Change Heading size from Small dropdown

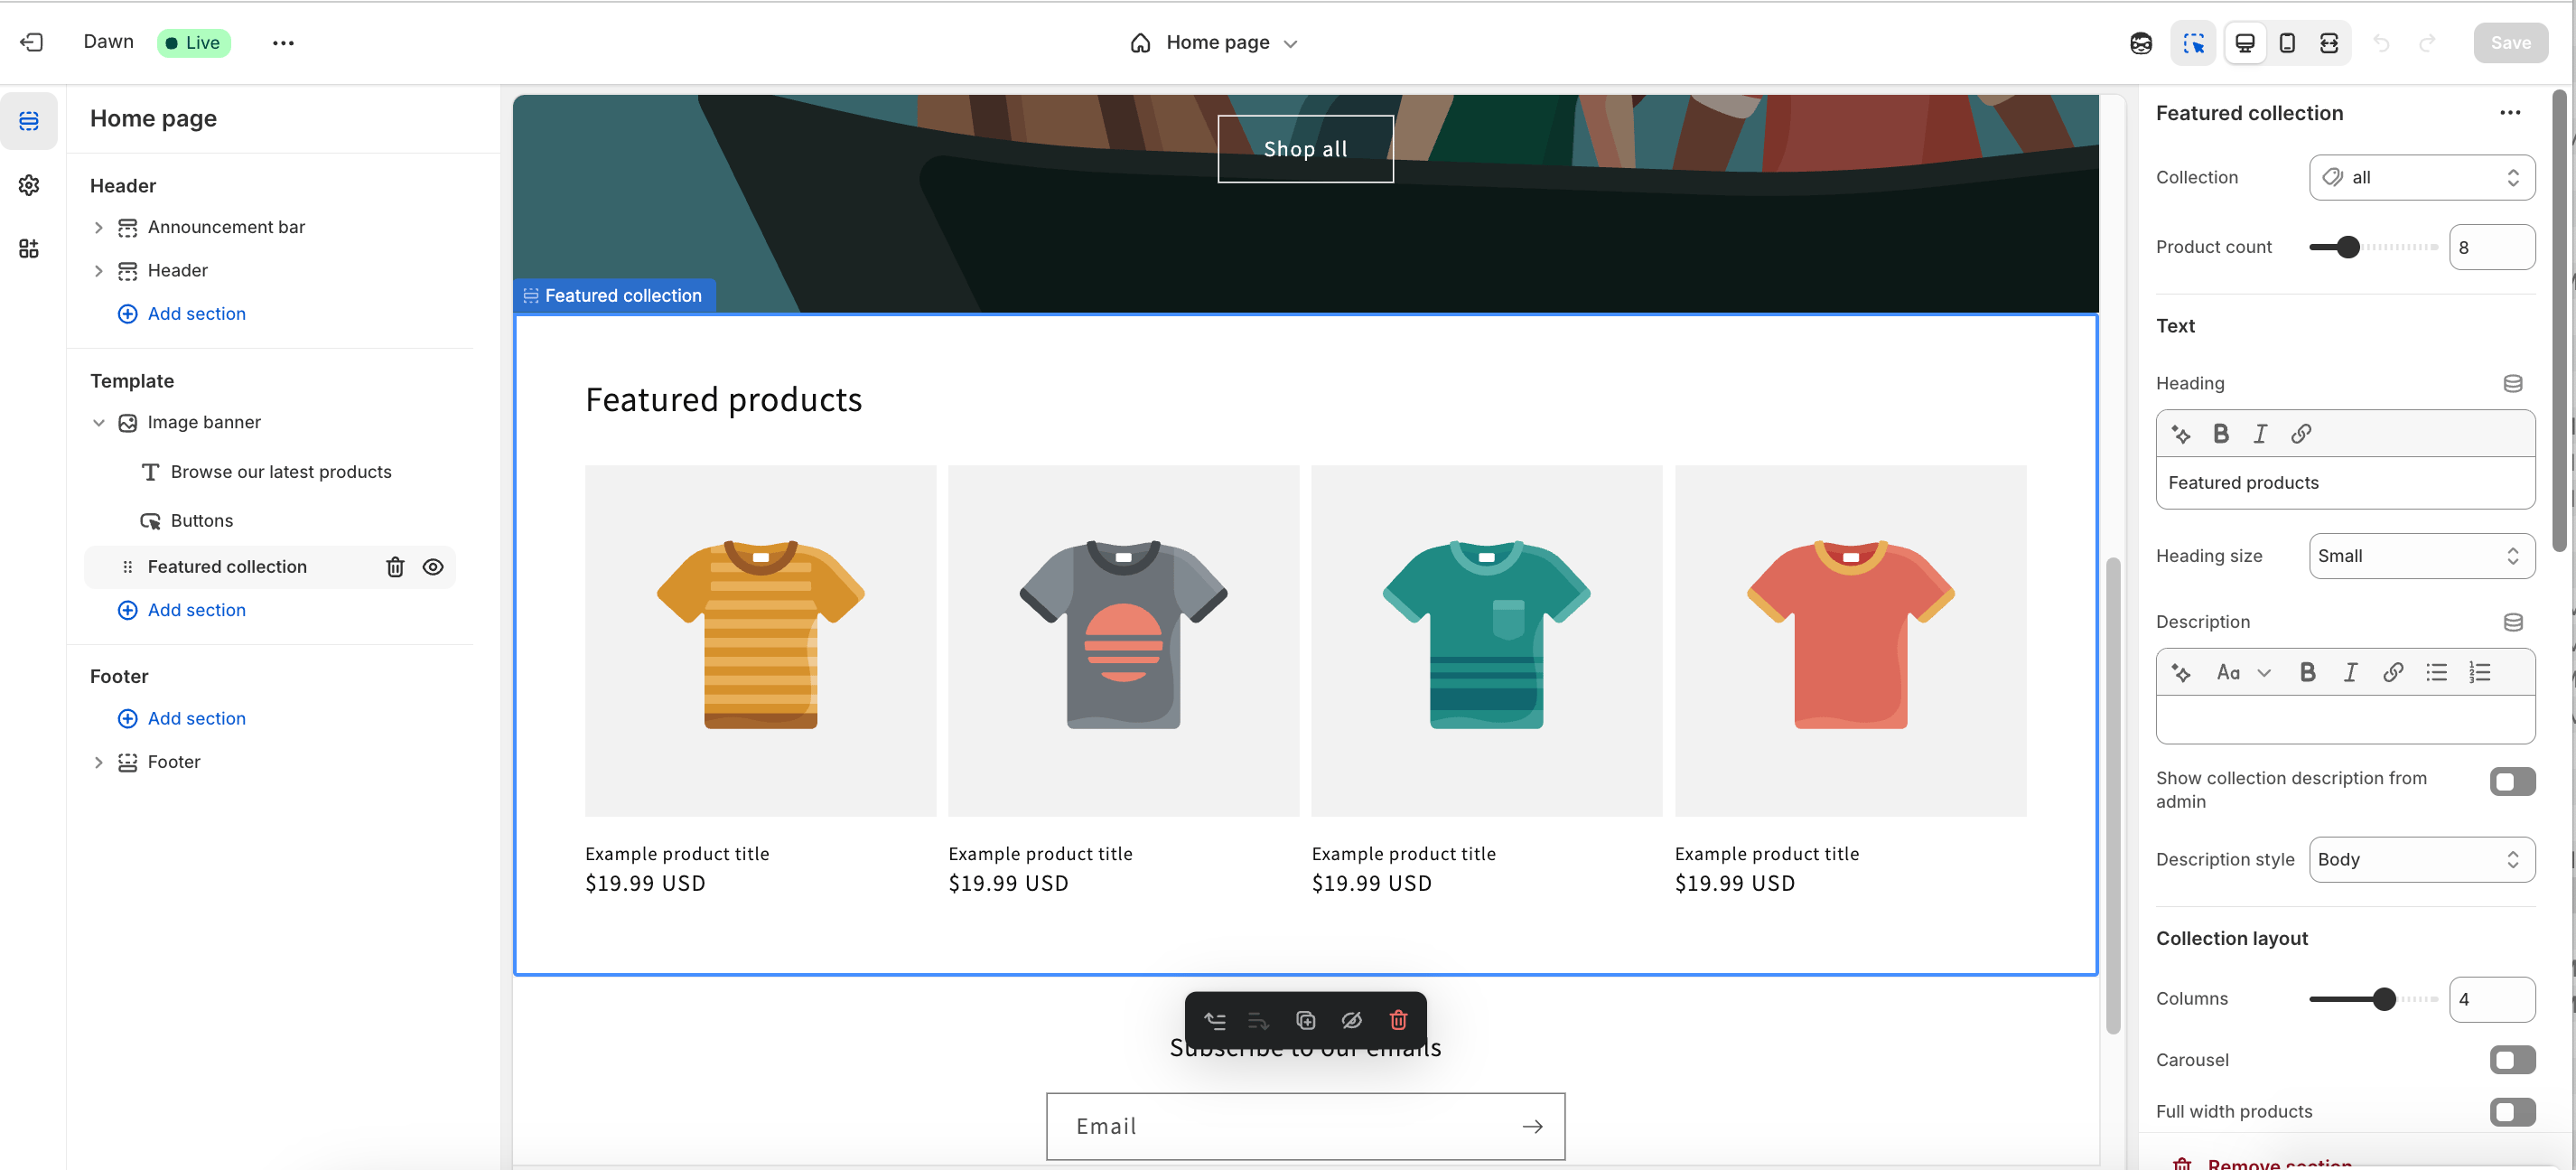click(2421, 556)
